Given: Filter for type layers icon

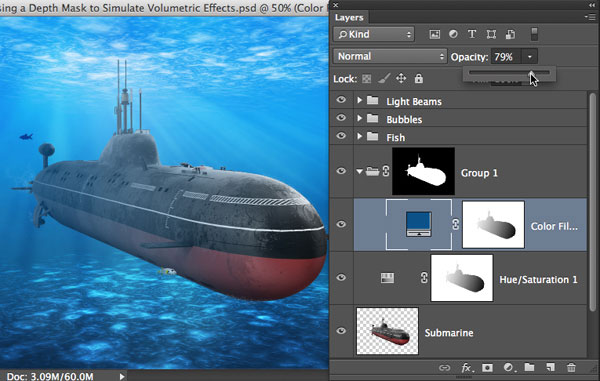Looking at the screenshot, I should coord(472,34).
